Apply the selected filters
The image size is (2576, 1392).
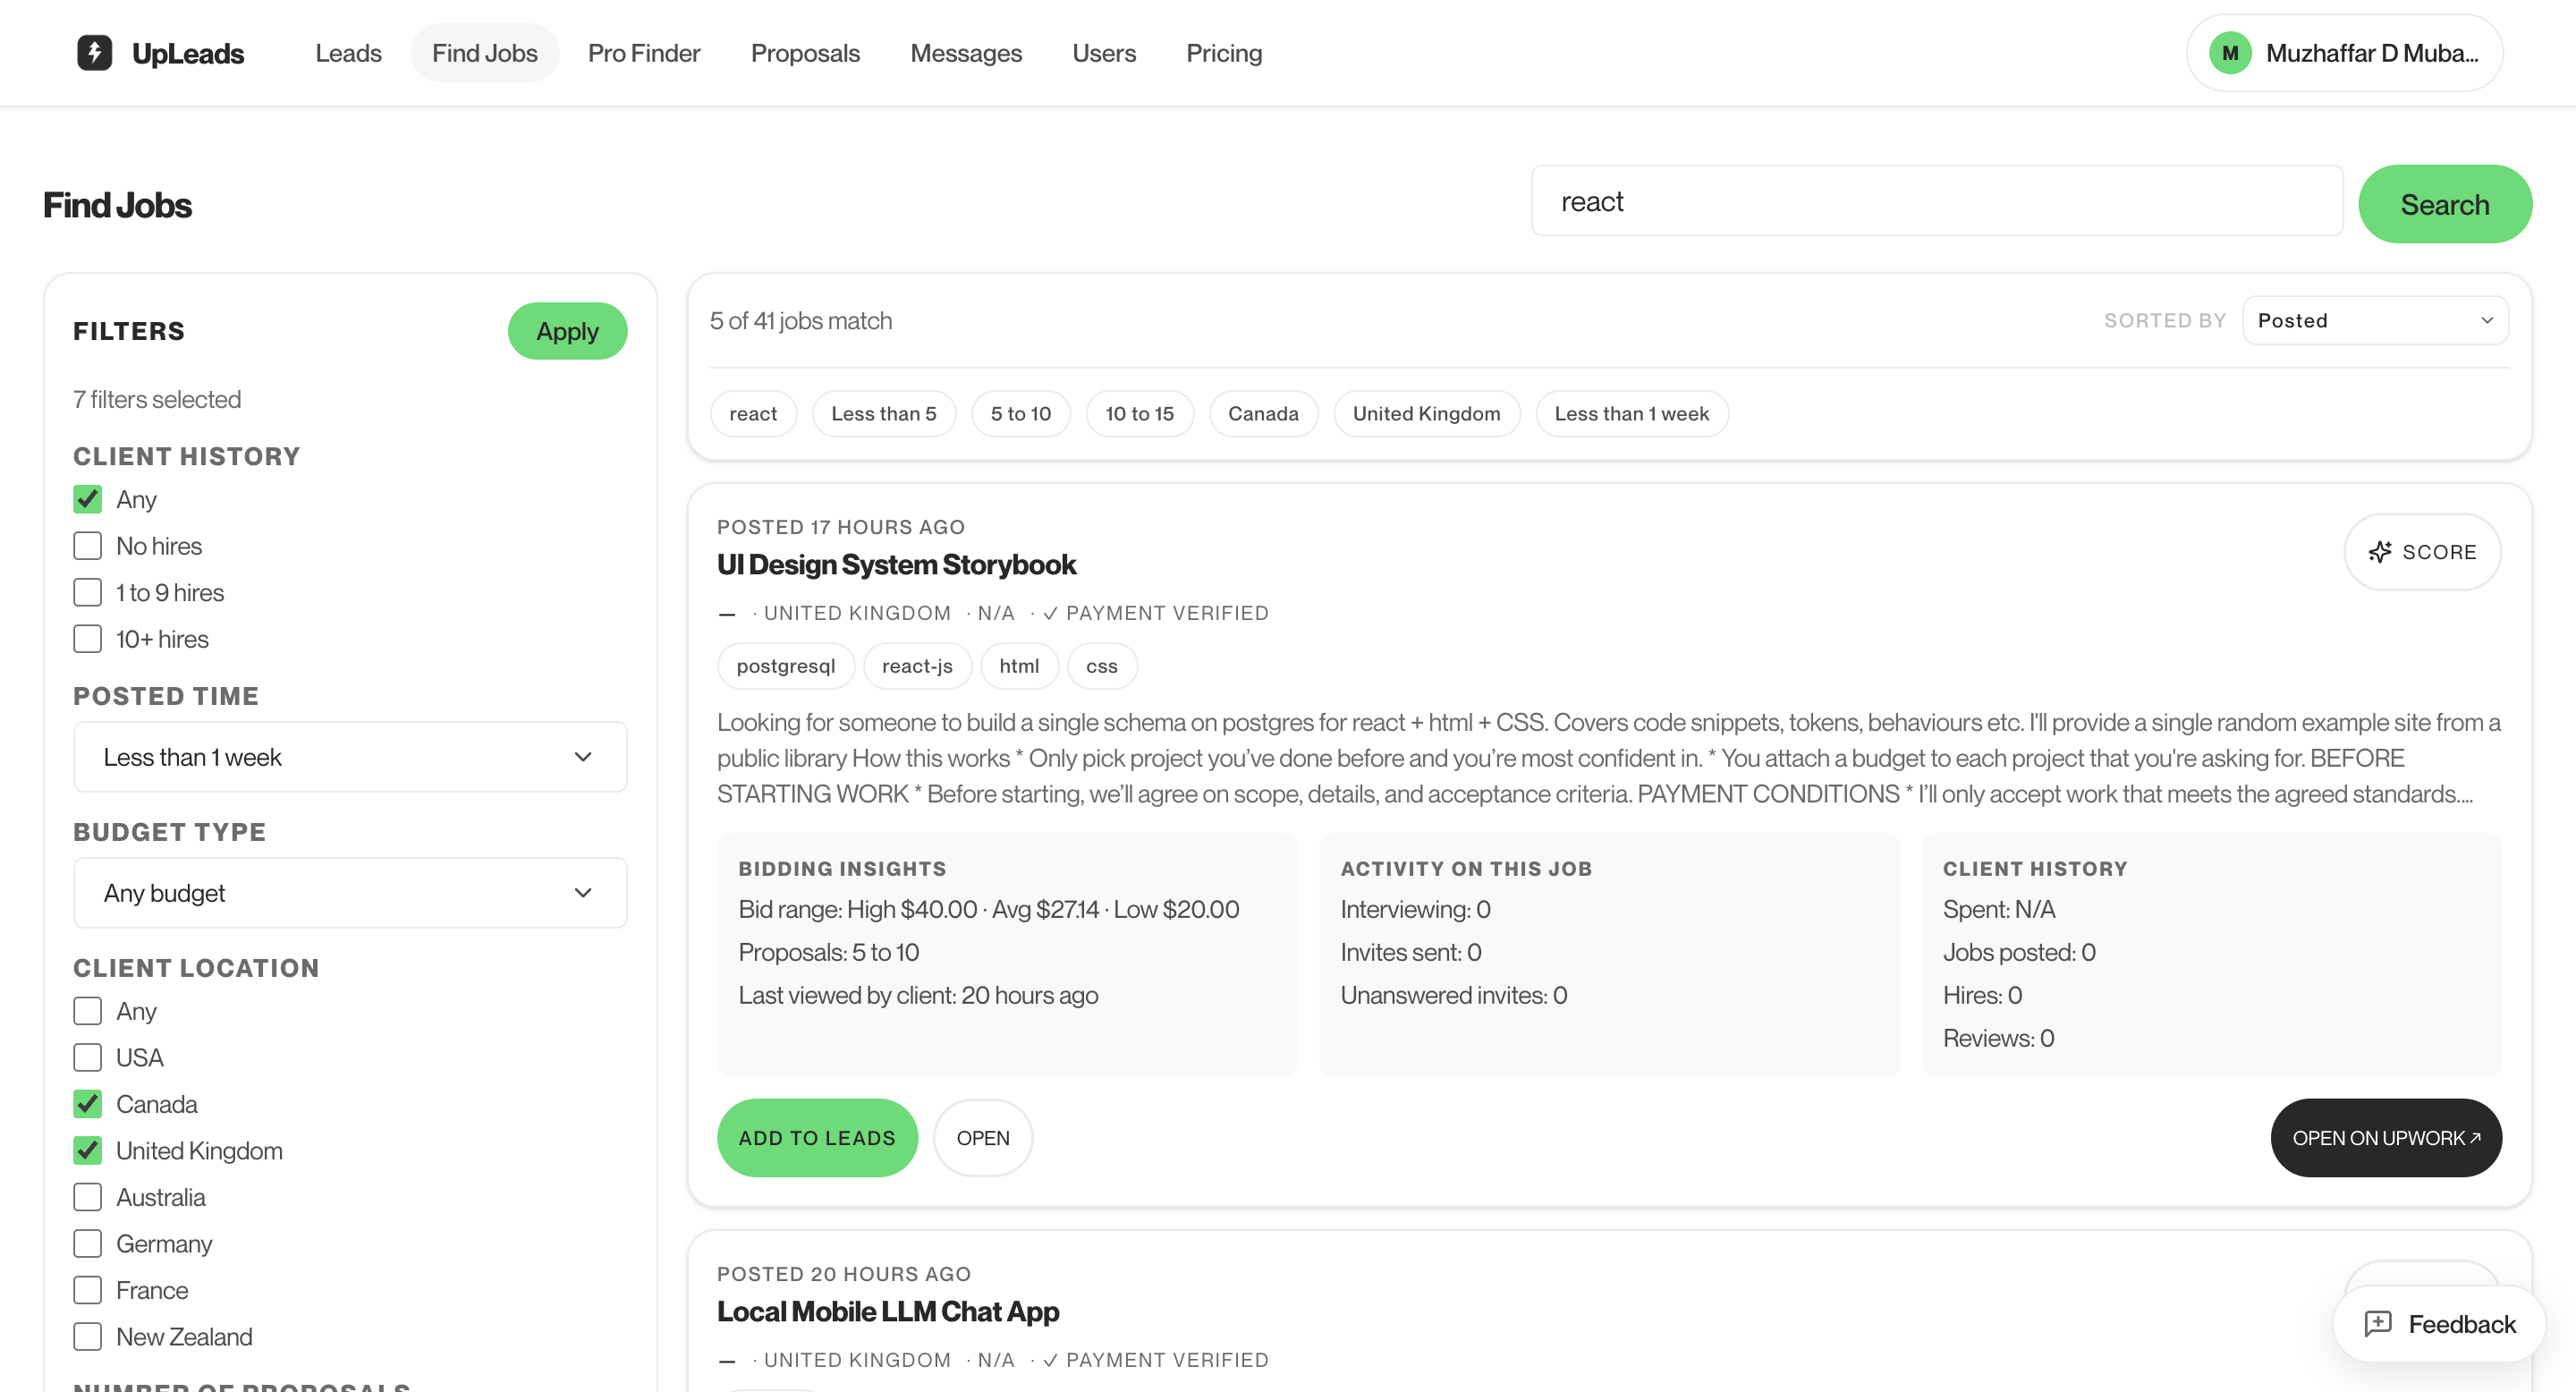pos(567,331)
